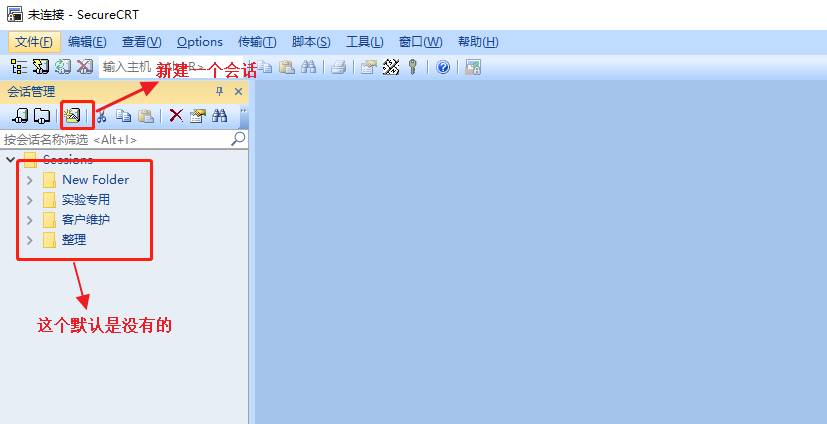Open Session Options icon in the main toolbar
This screenshot has width=827, height=424.
[369, 67]
